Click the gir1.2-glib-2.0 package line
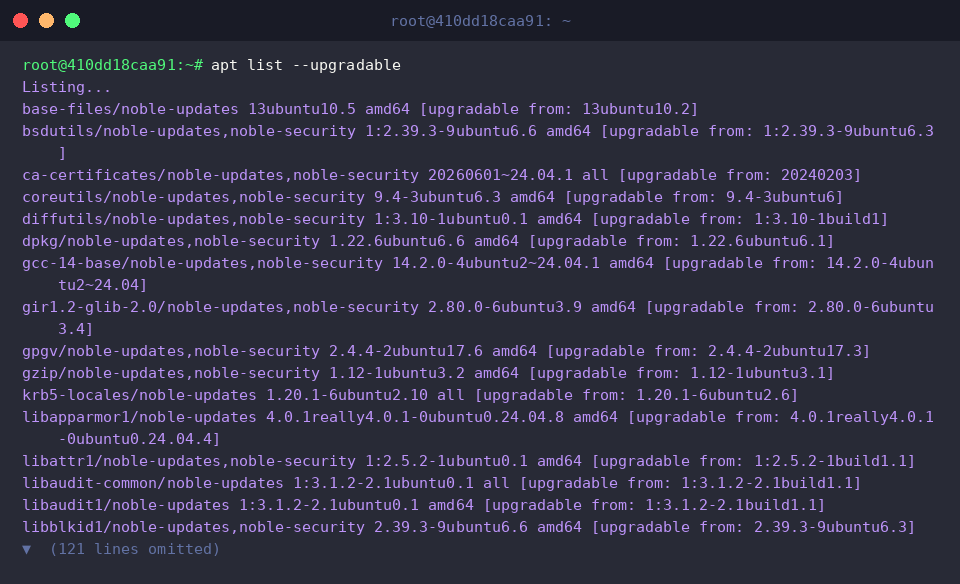This screenshot has width=960, height=584. [x=478, y=318]
